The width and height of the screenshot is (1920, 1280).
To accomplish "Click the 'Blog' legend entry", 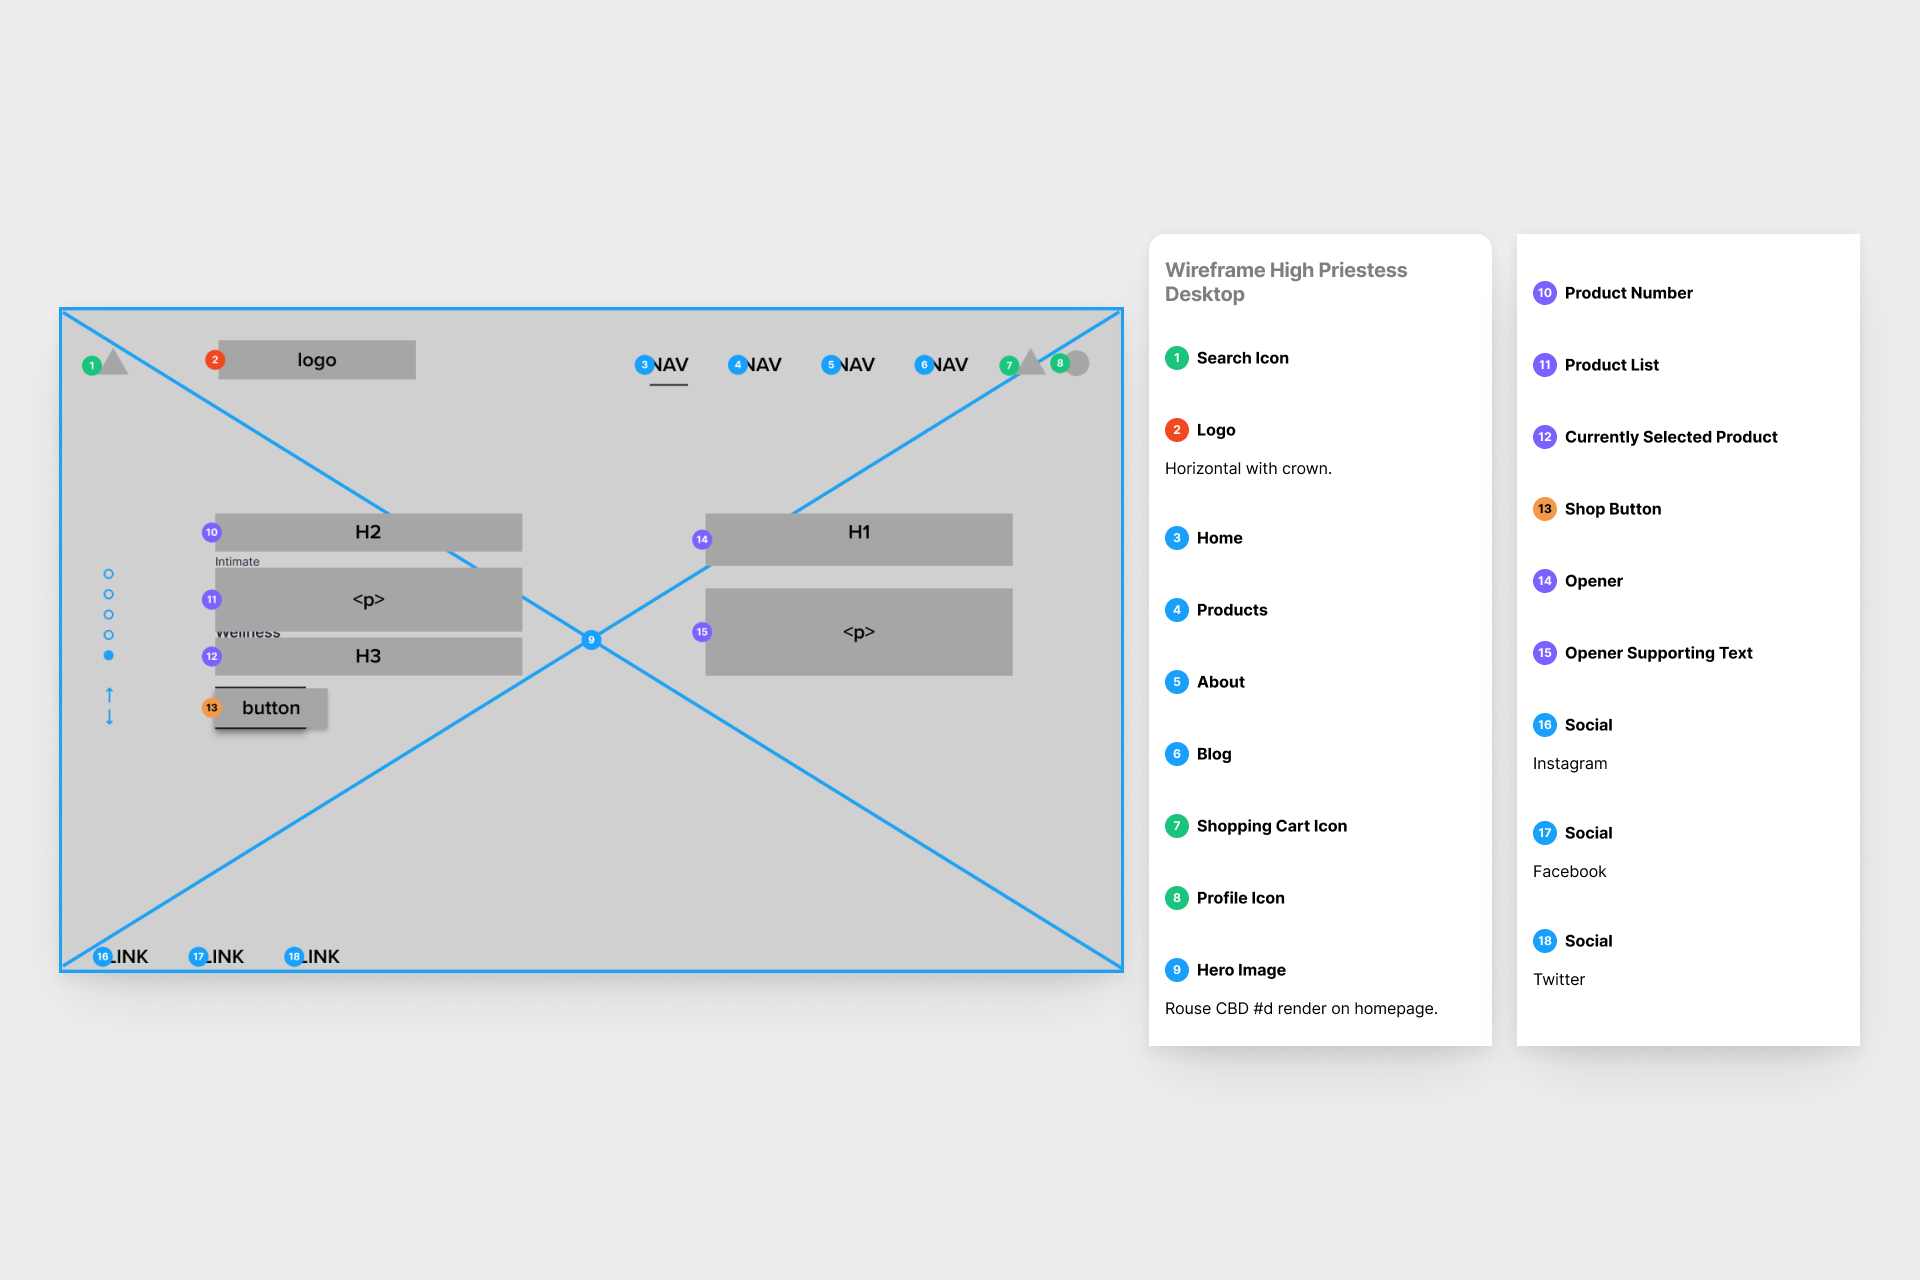I will 1214,754.
